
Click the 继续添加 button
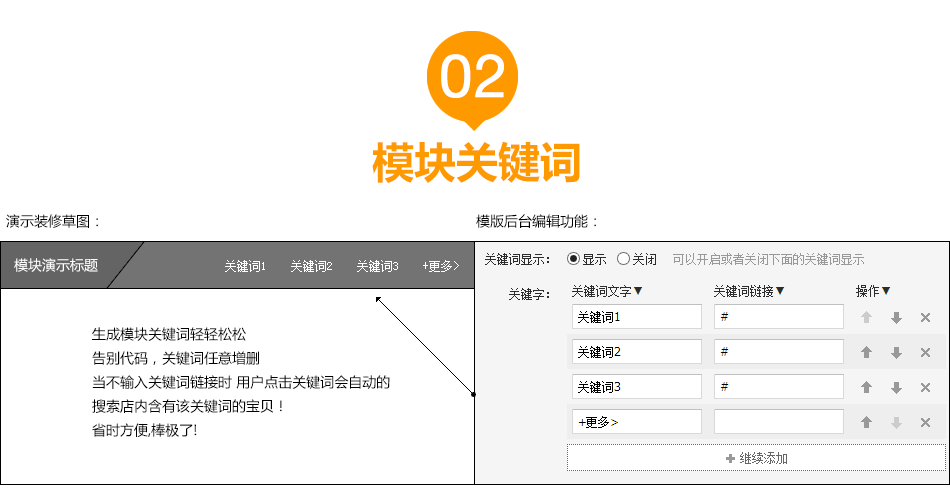756,458
